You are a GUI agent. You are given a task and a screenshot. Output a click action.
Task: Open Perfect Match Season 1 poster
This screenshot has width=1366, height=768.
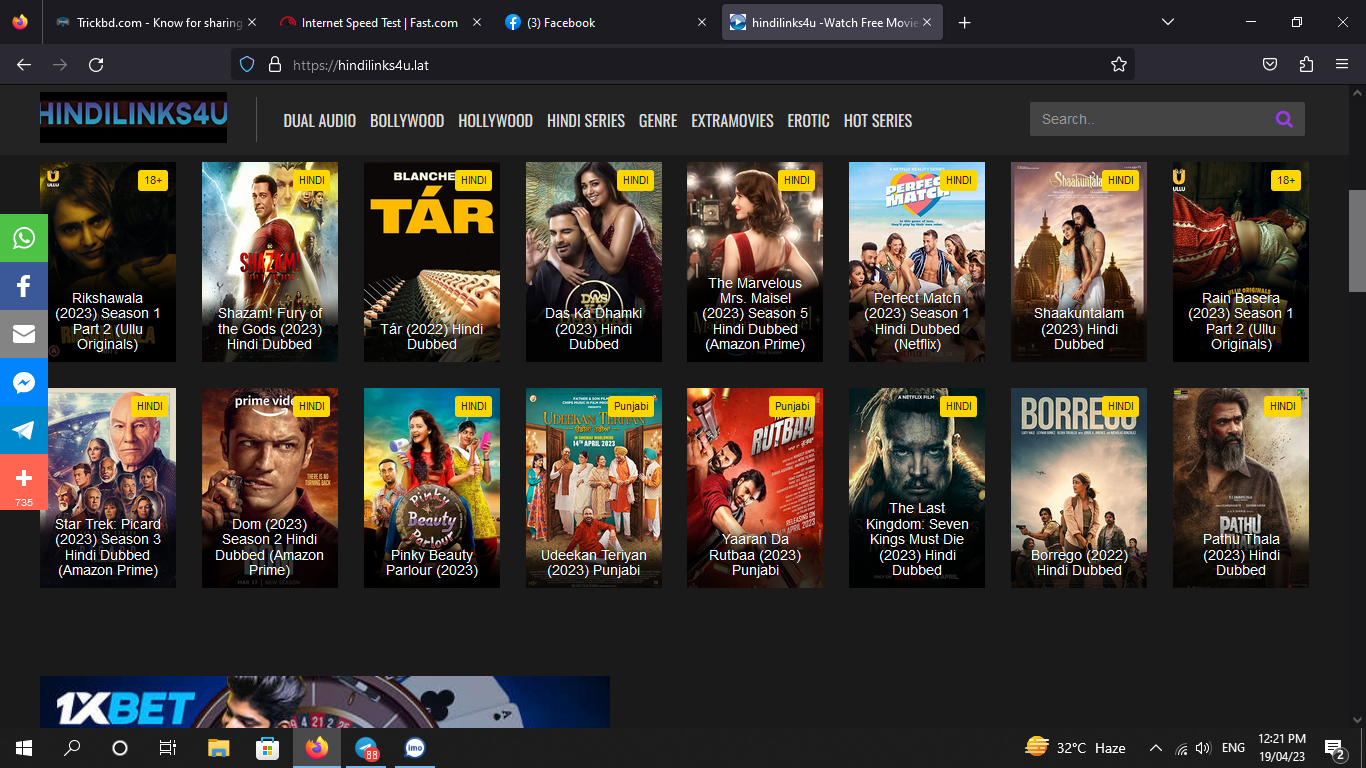tap(917, 262)
